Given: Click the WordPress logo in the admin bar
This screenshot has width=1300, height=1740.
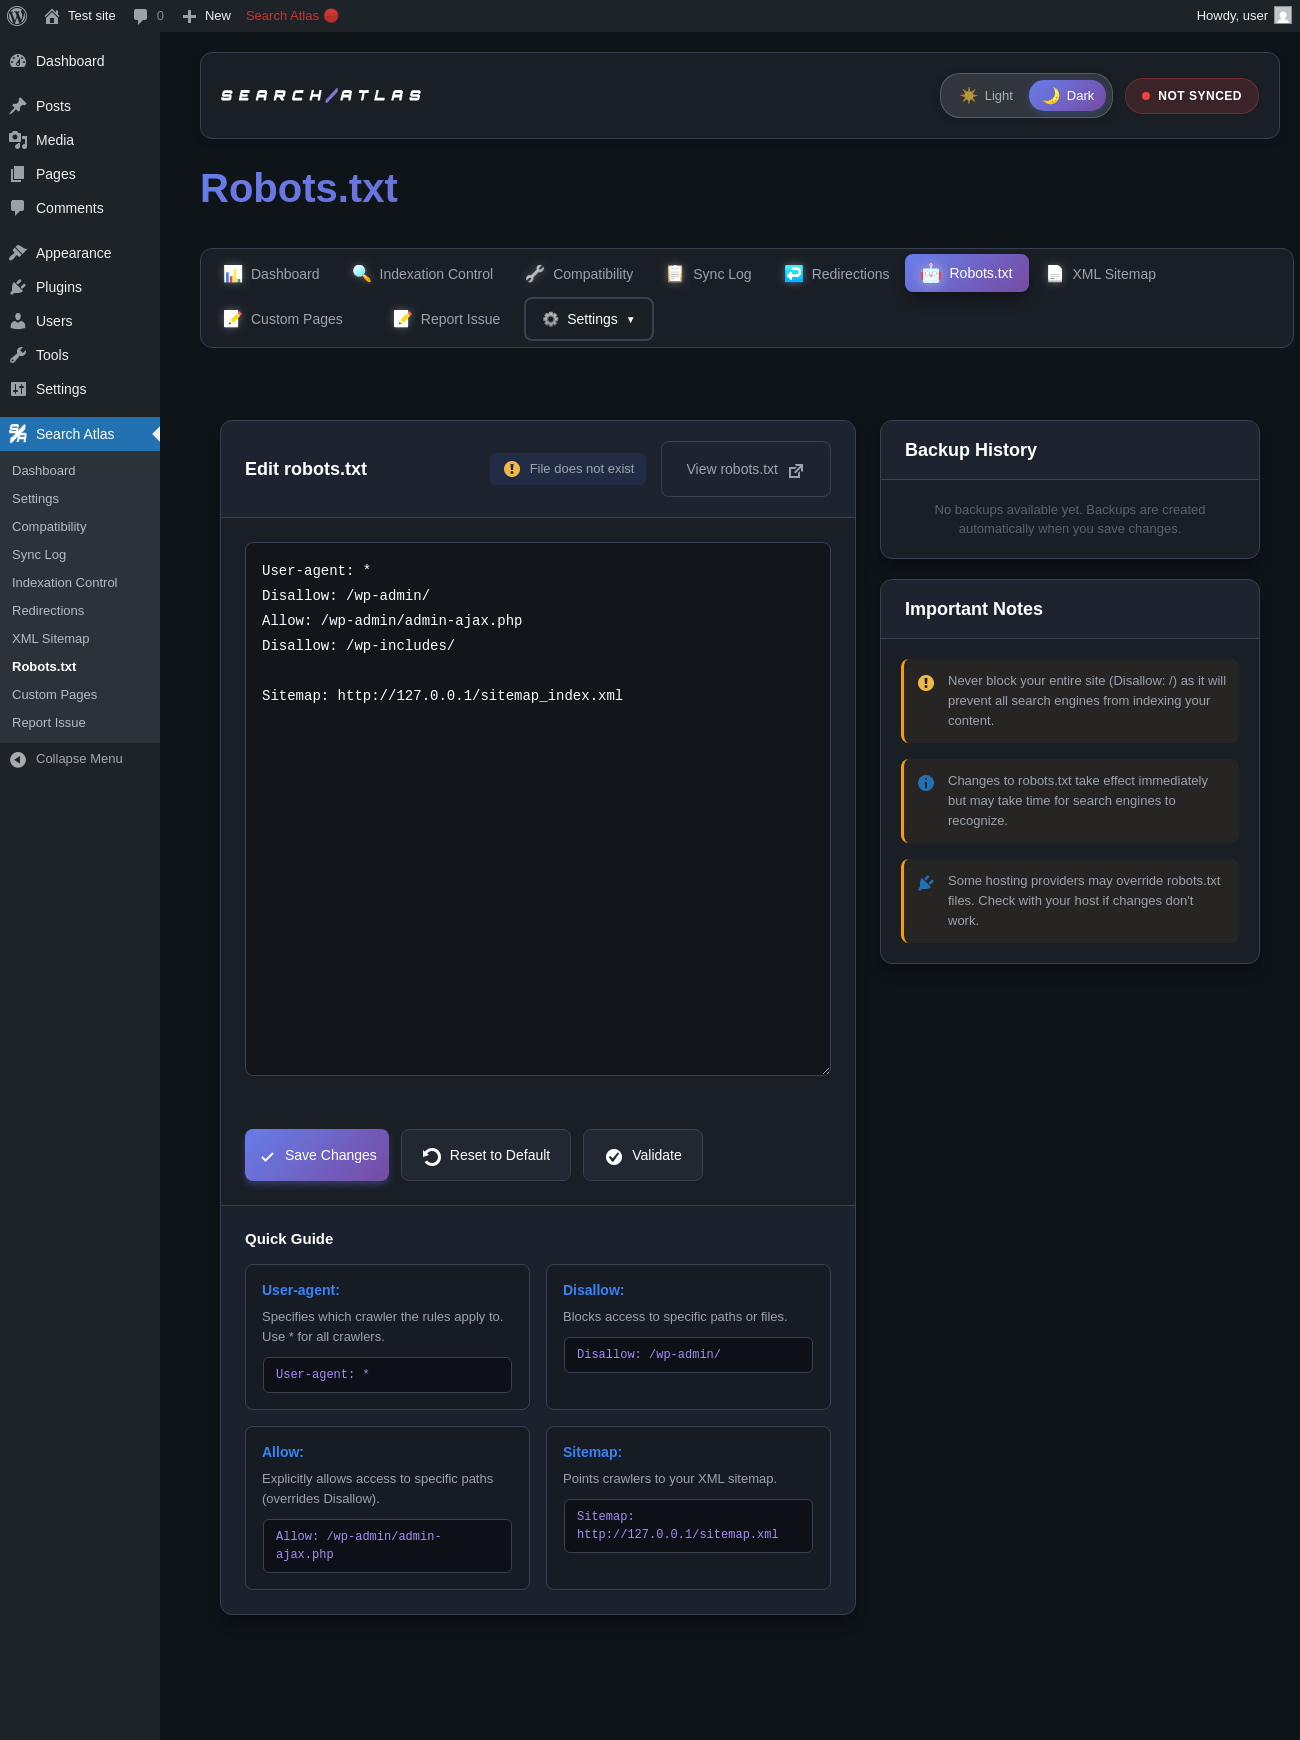Looking at the screenshot, I should point(17,16).
